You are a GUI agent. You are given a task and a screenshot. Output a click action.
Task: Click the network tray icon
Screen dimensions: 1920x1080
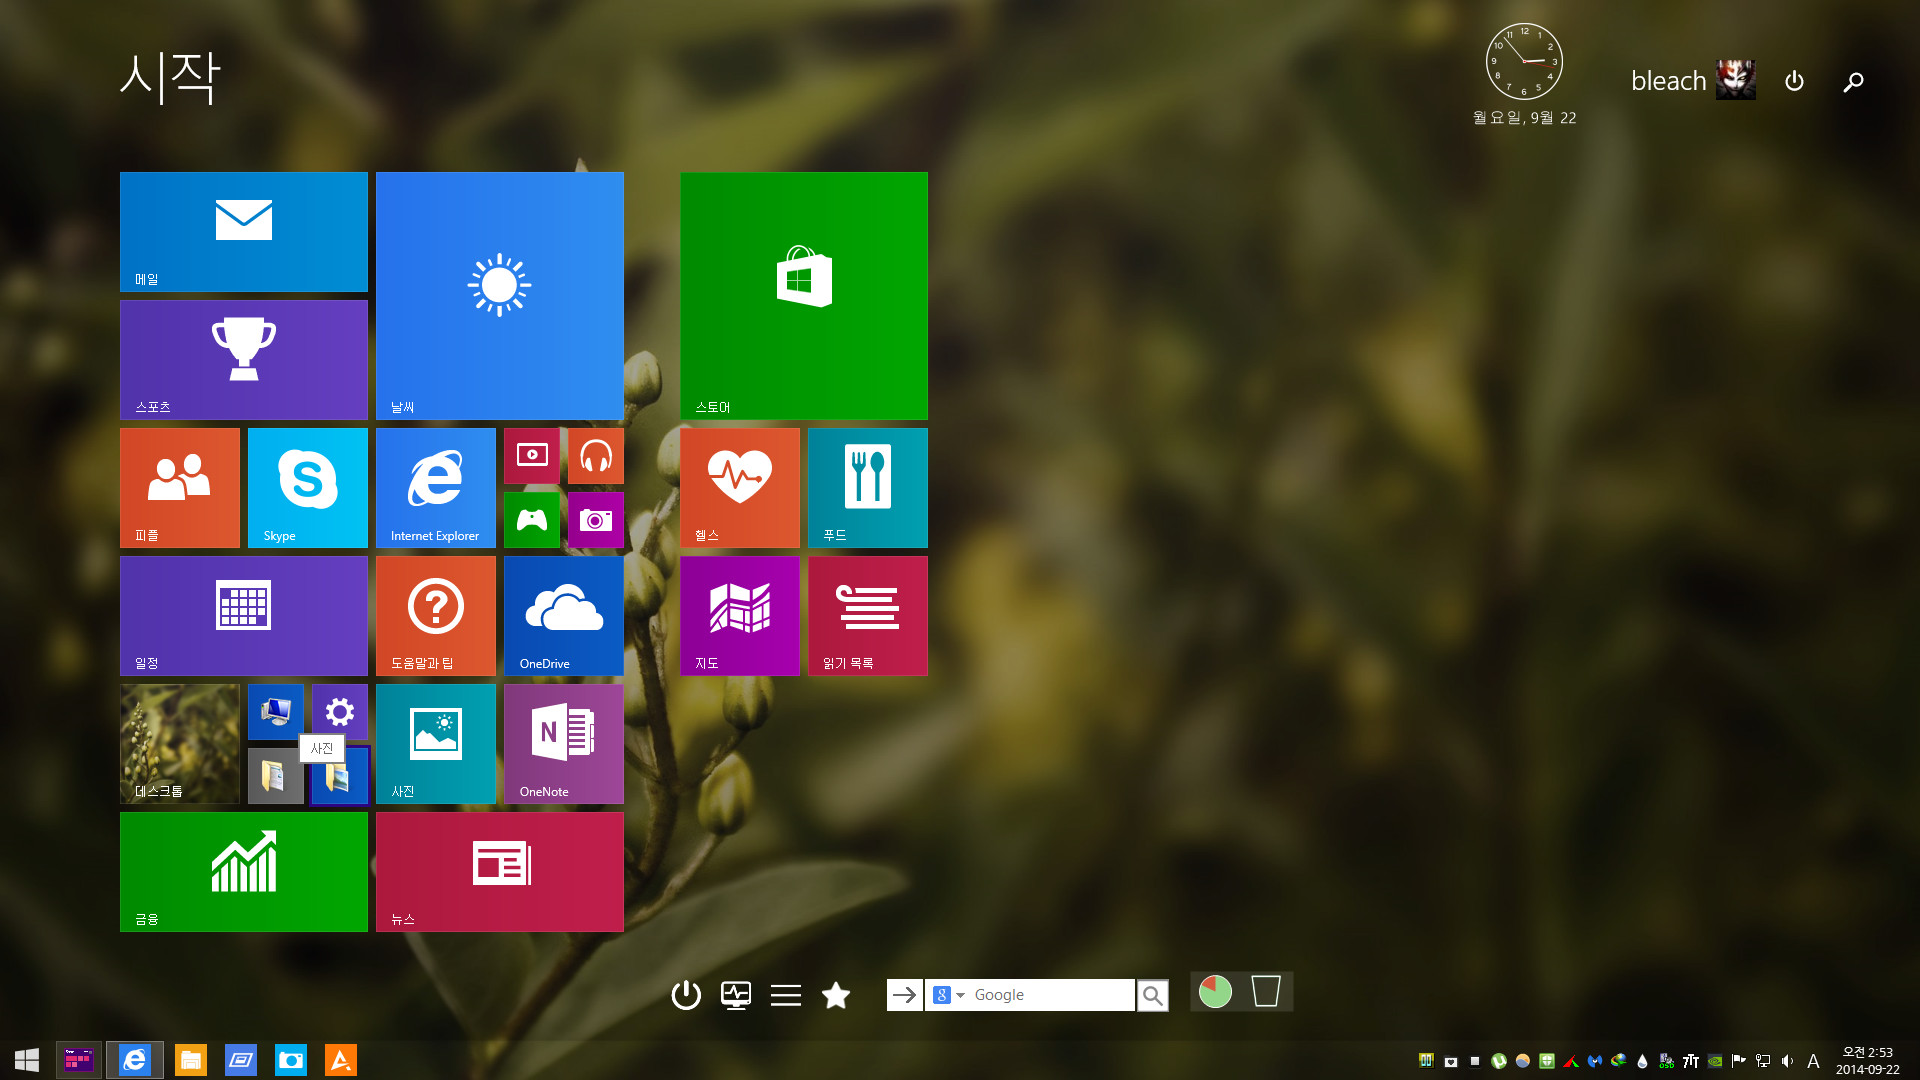point(1763,1061)
